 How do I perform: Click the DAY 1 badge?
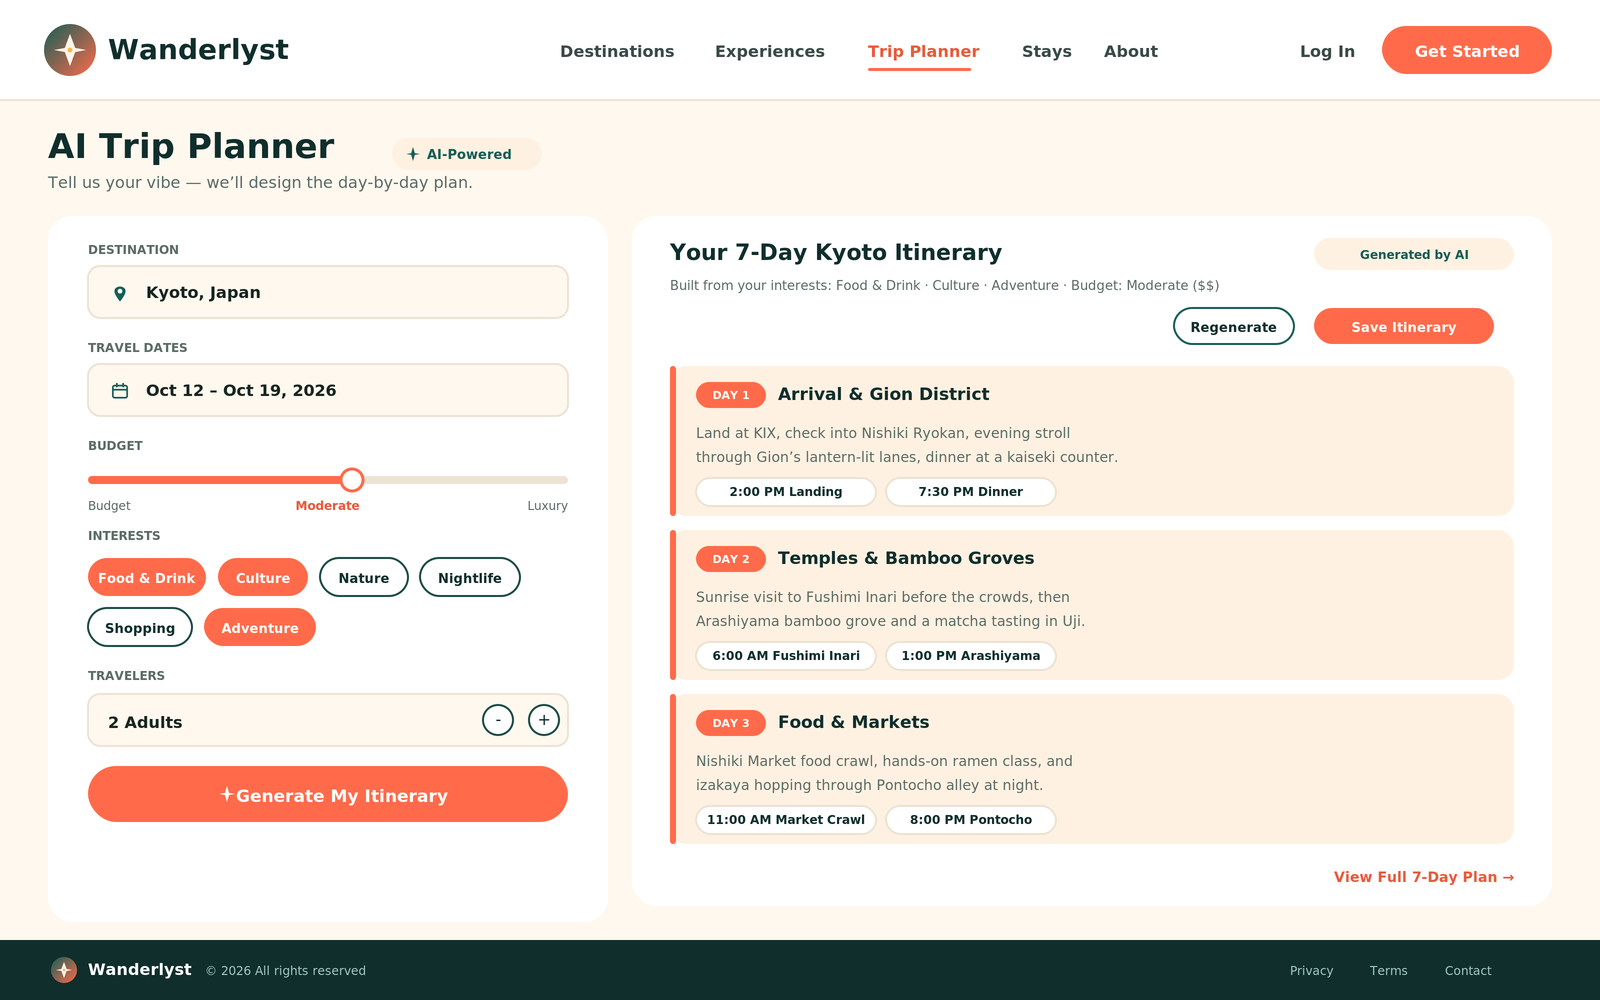[731, 395]
